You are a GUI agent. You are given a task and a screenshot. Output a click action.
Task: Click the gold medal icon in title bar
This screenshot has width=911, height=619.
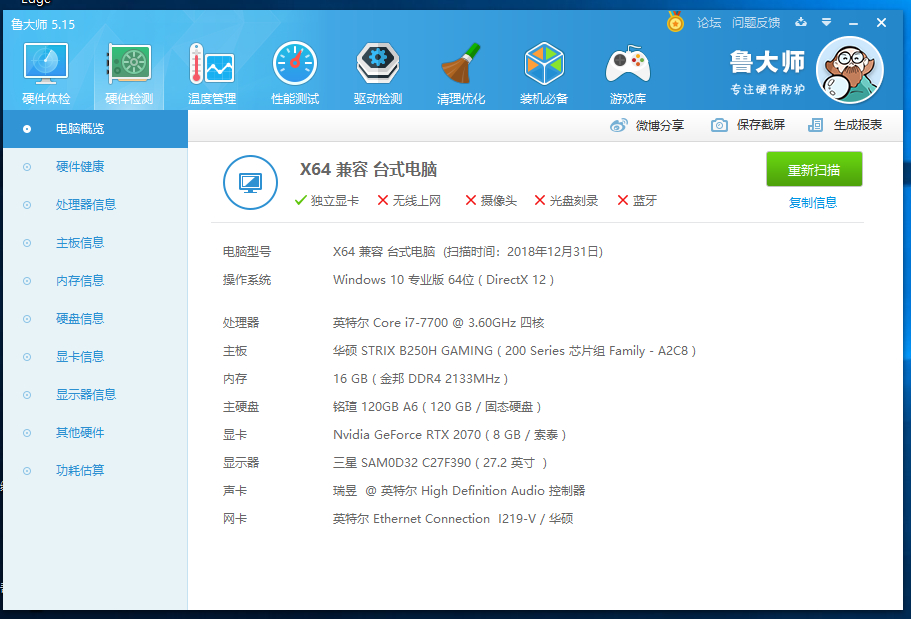pyautogui.click(x=675, y=22)
